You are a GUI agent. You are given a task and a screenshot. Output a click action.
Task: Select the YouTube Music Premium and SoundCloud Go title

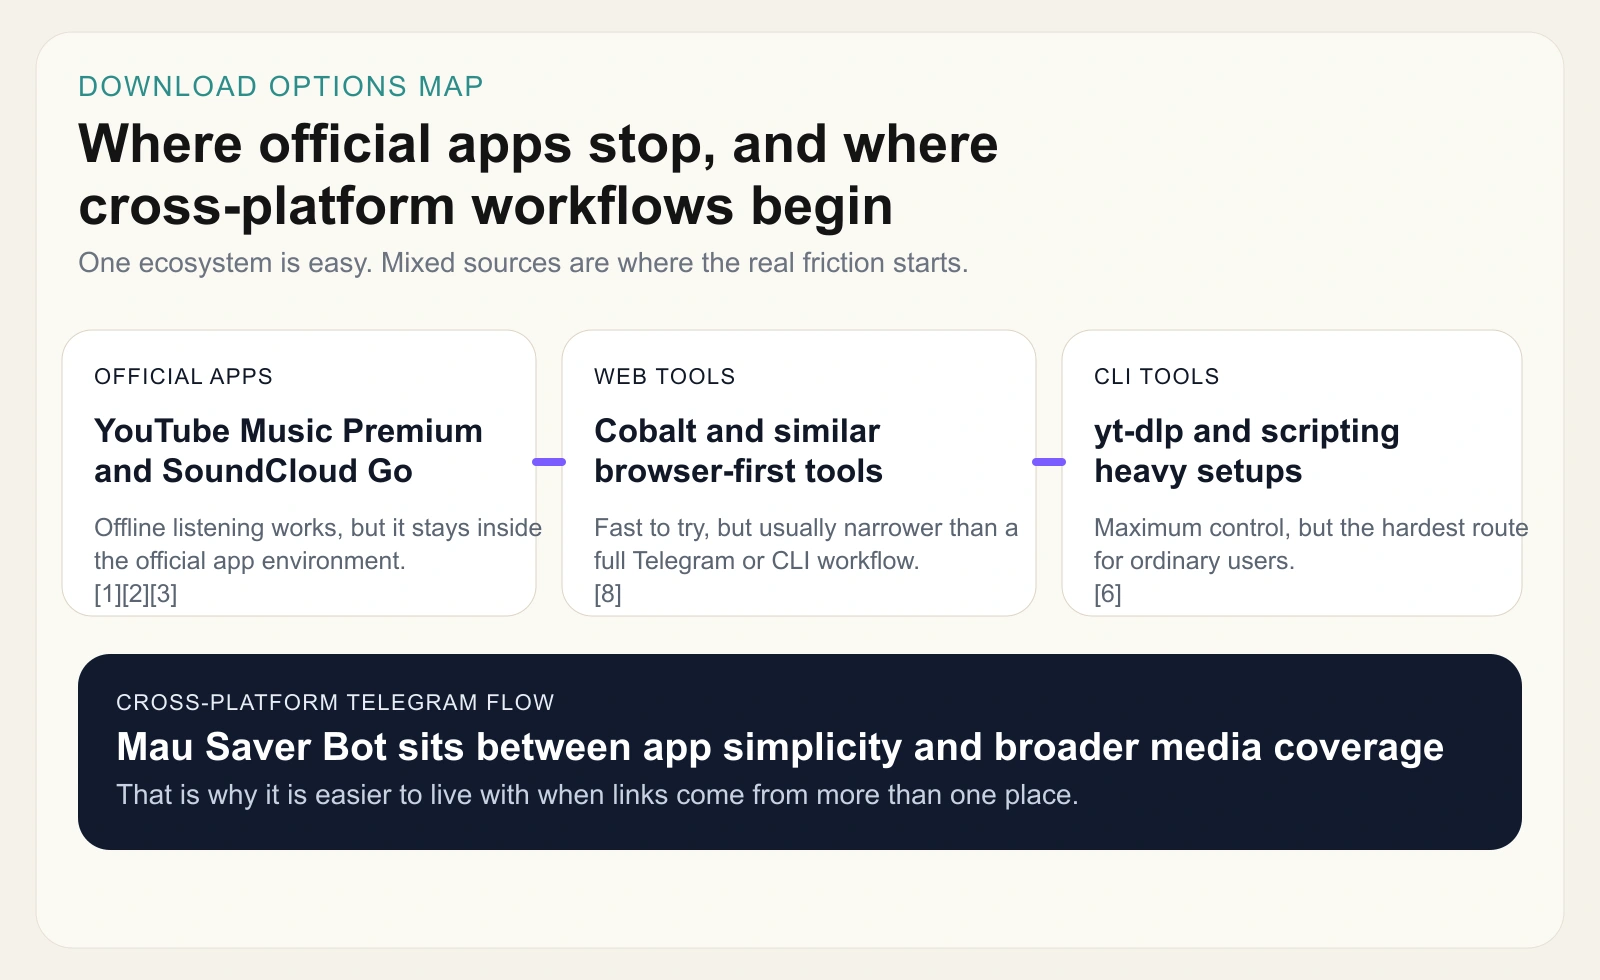pyautogui.click(x=288, y=451)
